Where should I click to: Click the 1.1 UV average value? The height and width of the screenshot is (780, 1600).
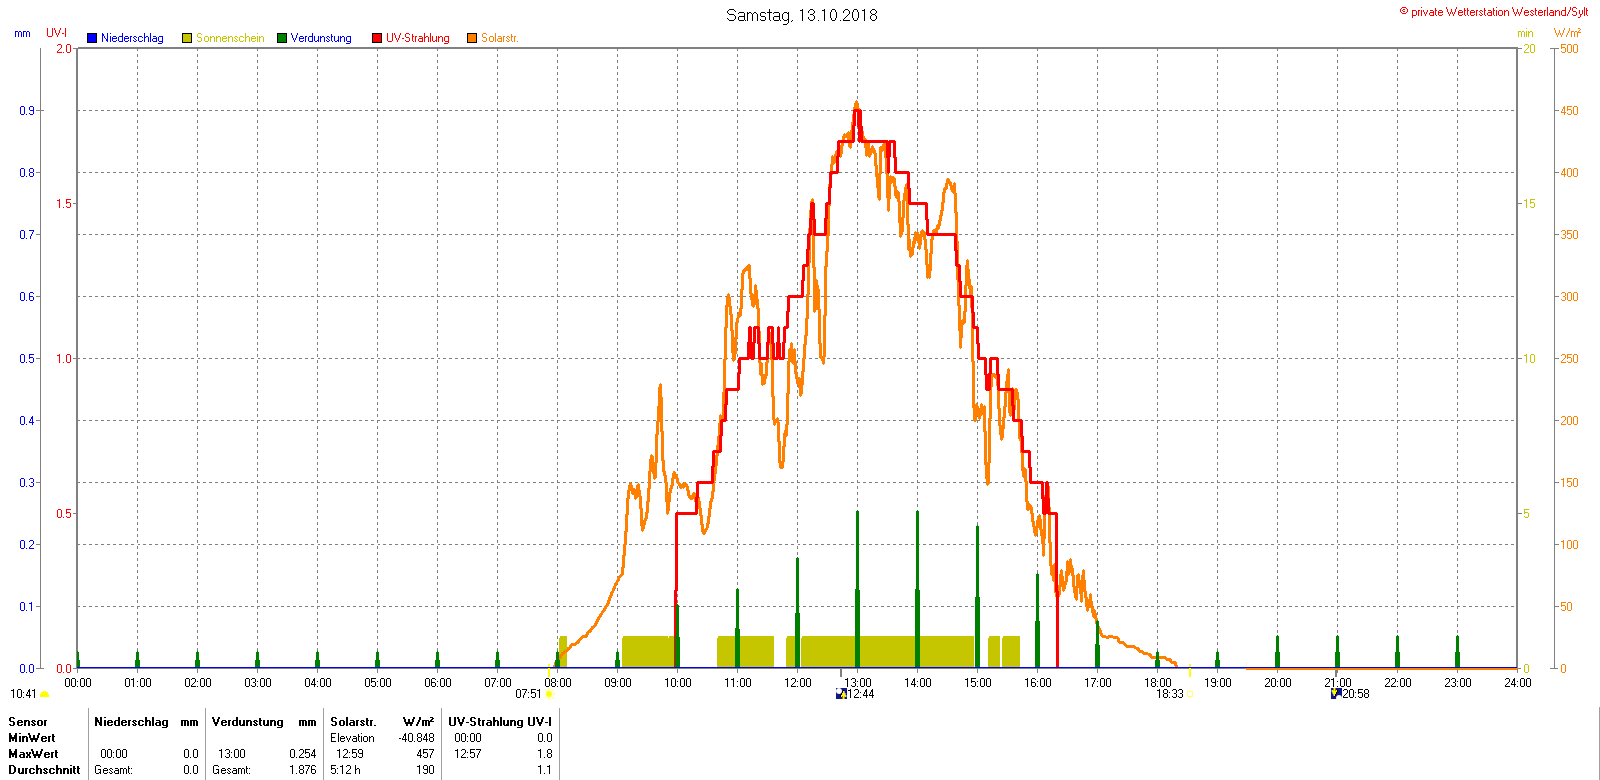pyautogui.click(x=545, y=770)
